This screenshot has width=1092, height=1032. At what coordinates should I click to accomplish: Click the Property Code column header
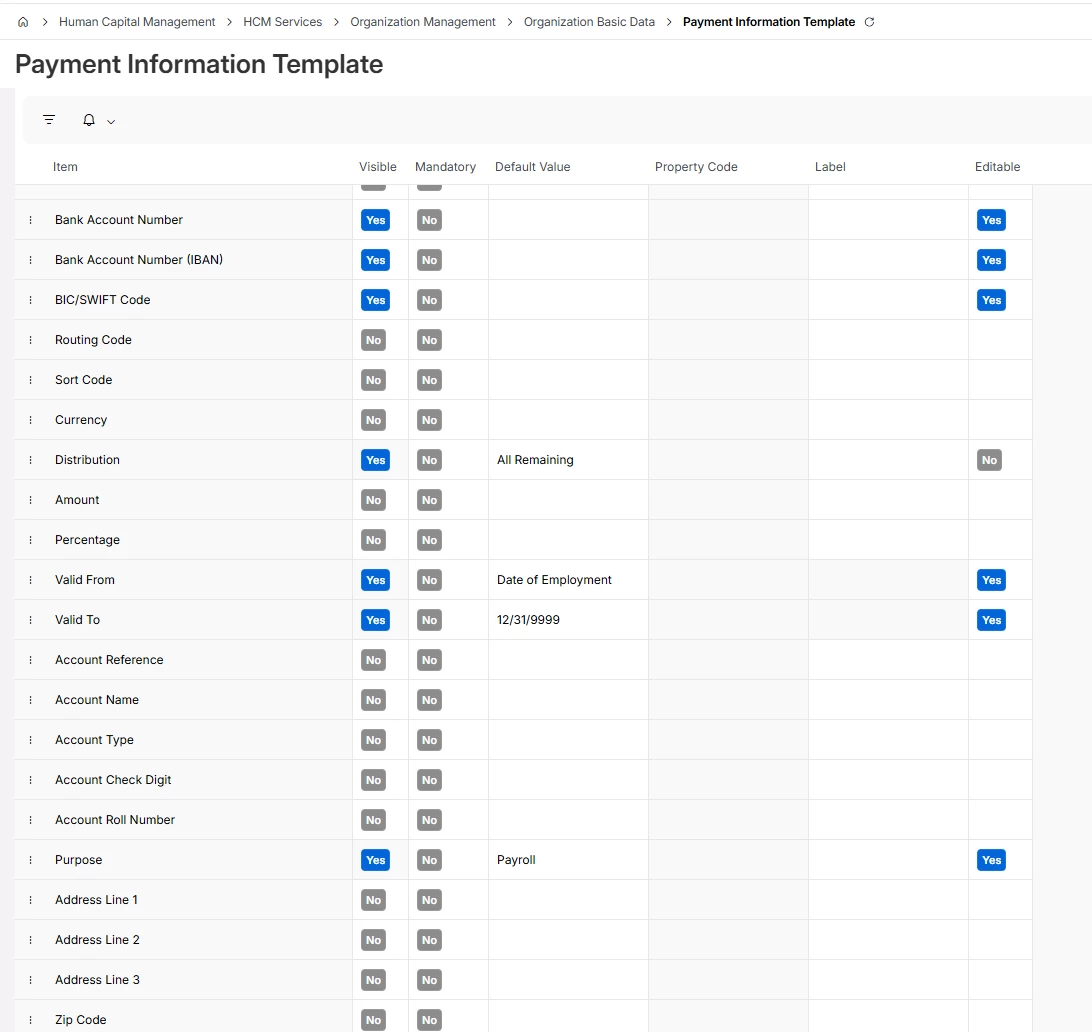696,167
